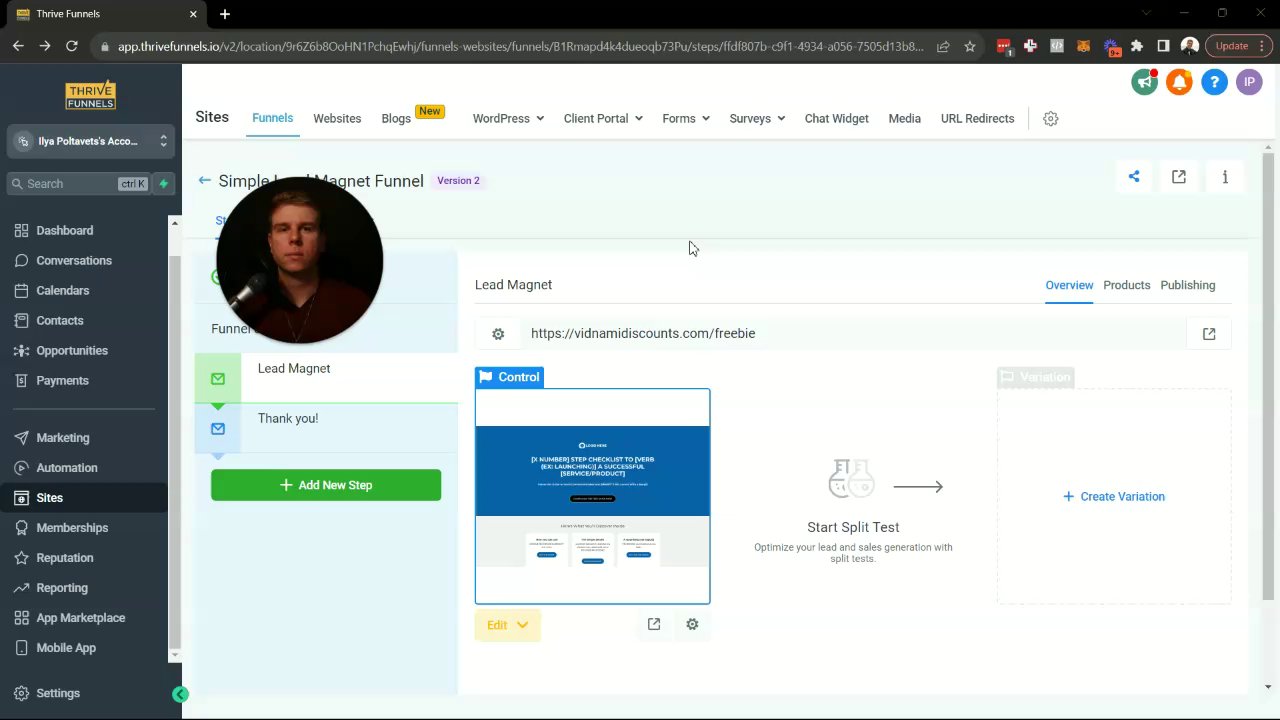Switch to the Publishing tab
This screenshot has width=1280, height=720.
click(x=1188, y=285)
